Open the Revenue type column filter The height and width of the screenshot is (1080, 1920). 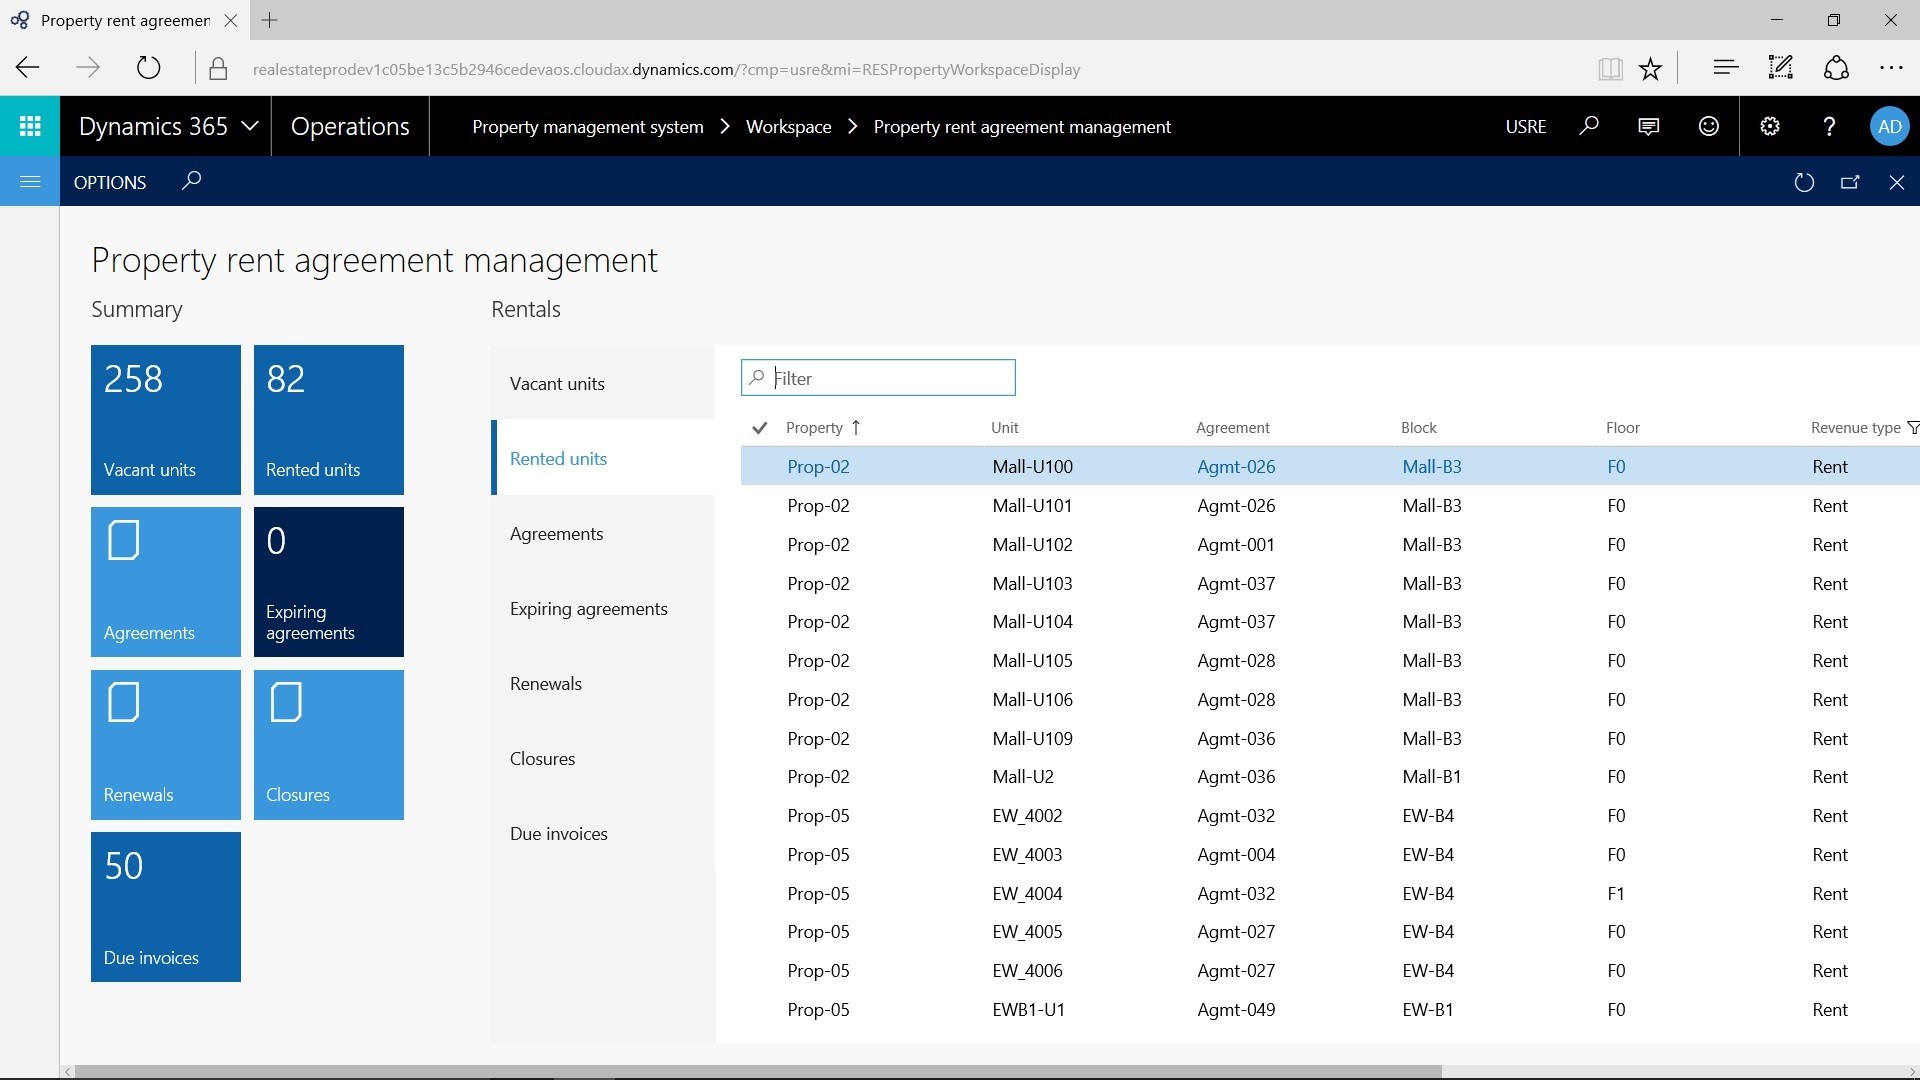click(1912, 428)
